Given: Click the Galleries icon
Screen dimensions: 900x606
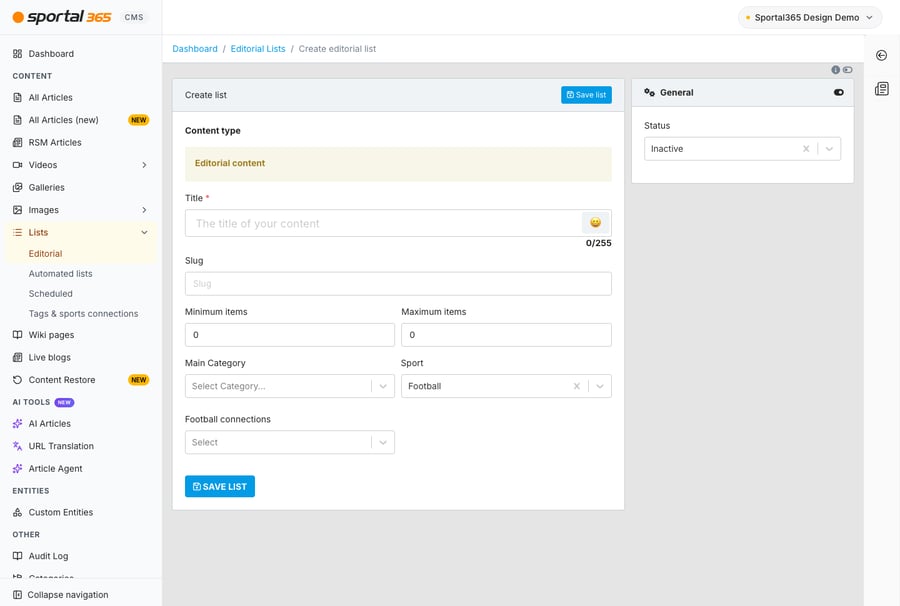Looking at the screenshot, I should coord(17,187).
